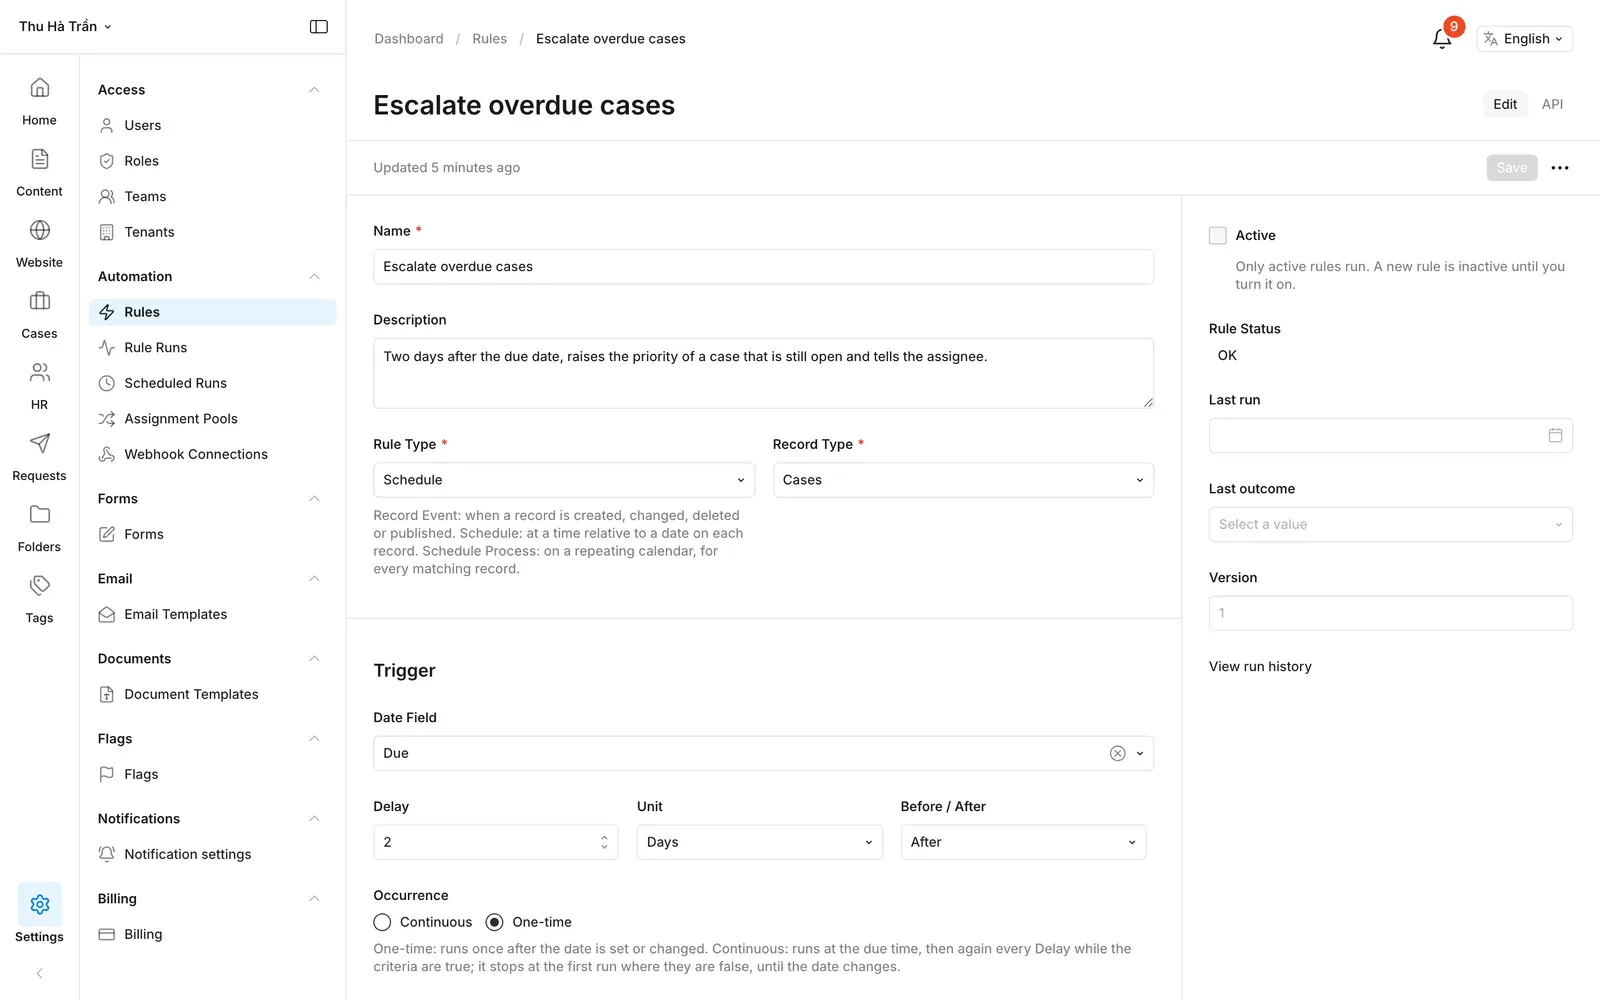Toggle the sidebar panel icon

(x=319, y=27)
